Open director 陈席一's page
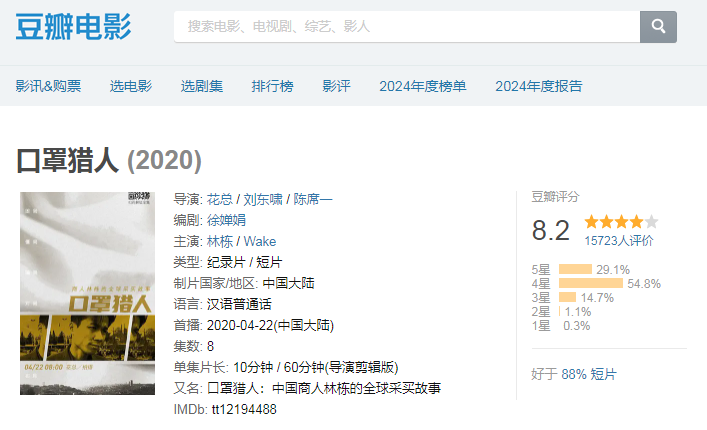 312,199
